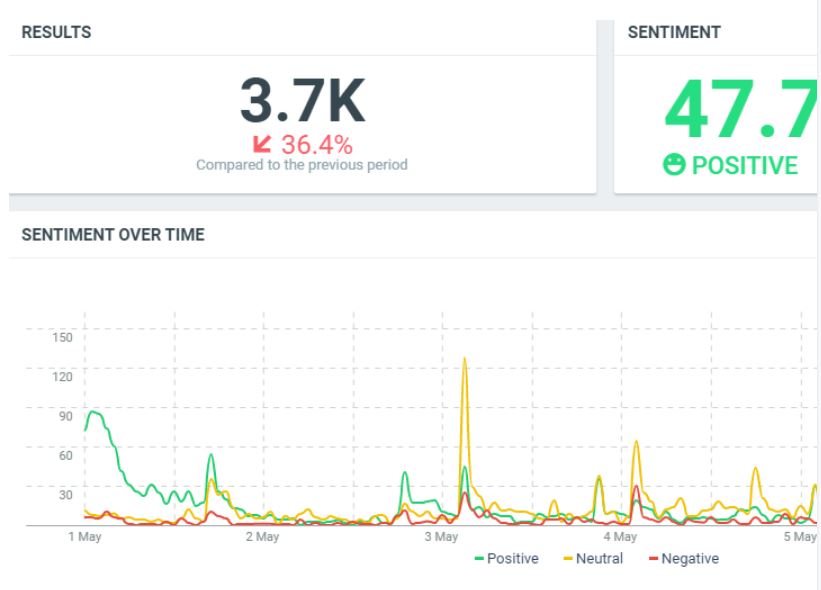The image size is (821, 590).
Task: Toggle the Positive series in the legend
Action: 506,559
